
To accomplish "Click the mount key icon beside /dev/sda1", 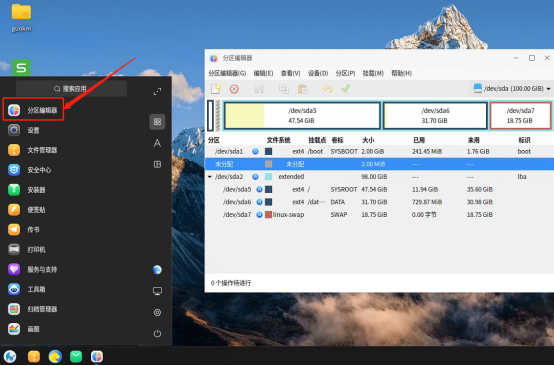I will (x=255, y=152).
